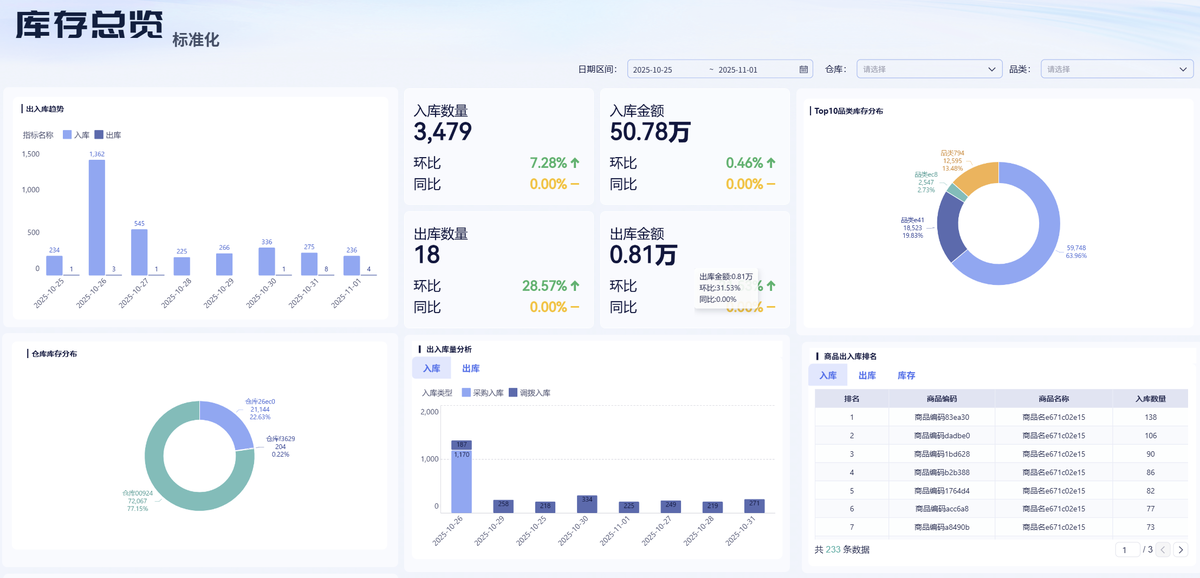Click cell 商品编码1bd628
1200x578 pixels.
coord(942,454)
